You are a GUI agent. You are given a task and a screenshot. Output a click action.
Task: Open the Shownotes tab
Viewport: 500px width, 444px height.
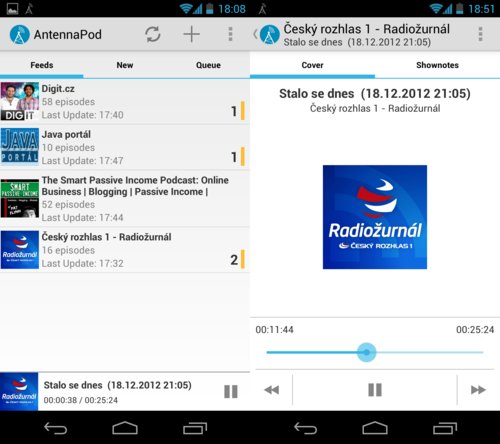point(437,65)
